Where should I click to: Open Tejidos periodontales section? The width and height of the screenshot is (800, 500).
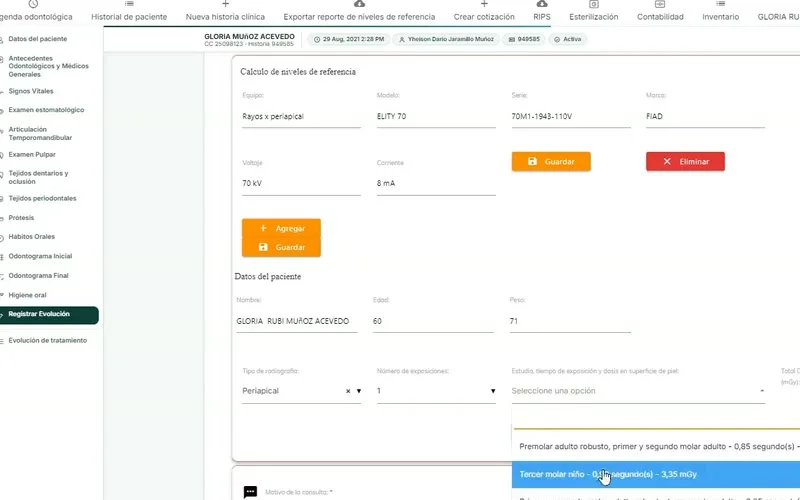[42, 198]
